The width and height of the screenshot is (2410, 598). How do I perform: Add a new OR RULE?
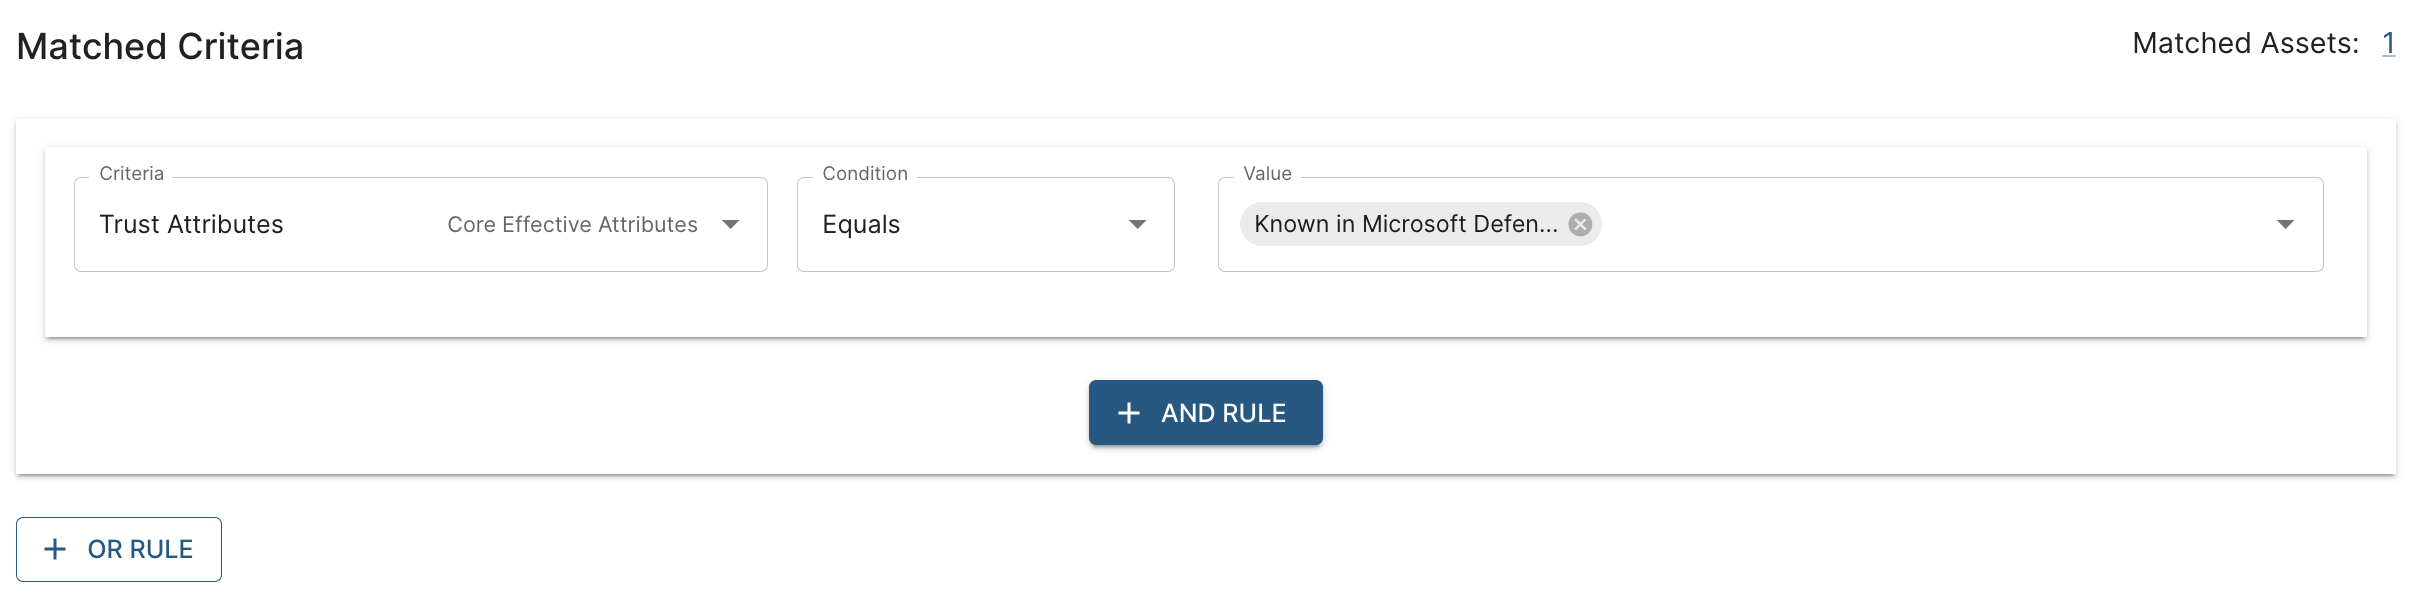[119, 549]
